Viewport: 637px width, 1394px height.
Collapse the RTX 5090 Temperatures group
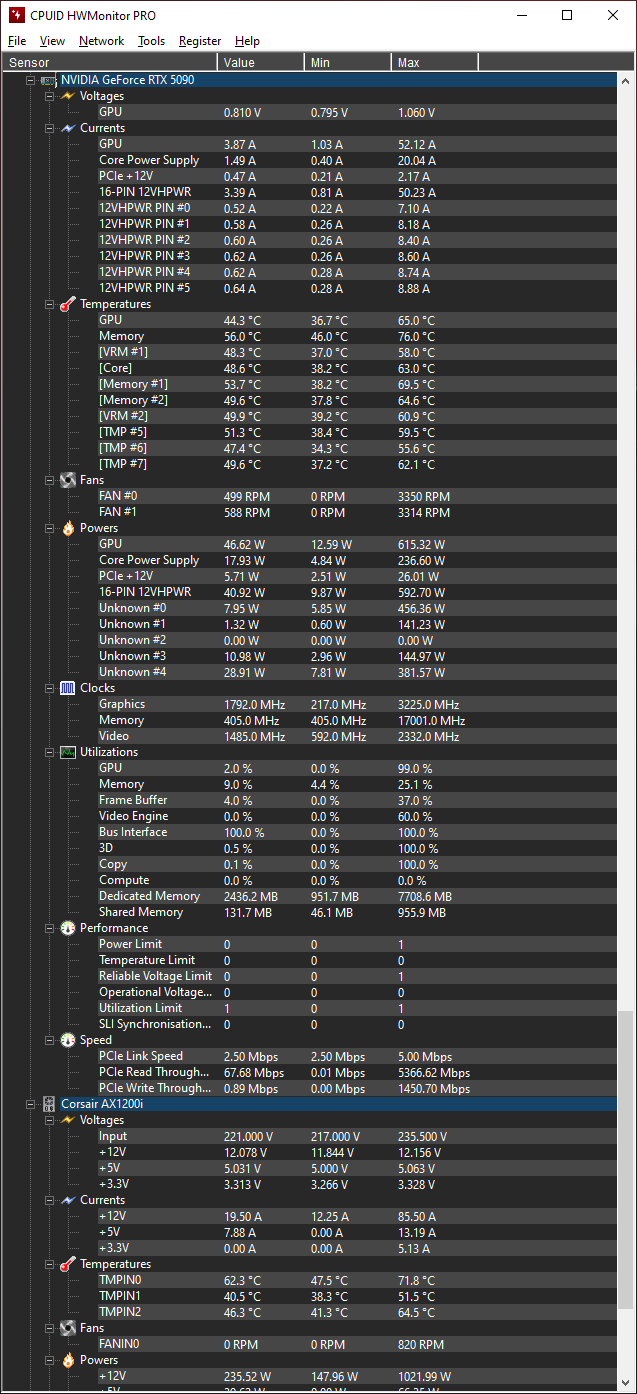coord(50,304)
